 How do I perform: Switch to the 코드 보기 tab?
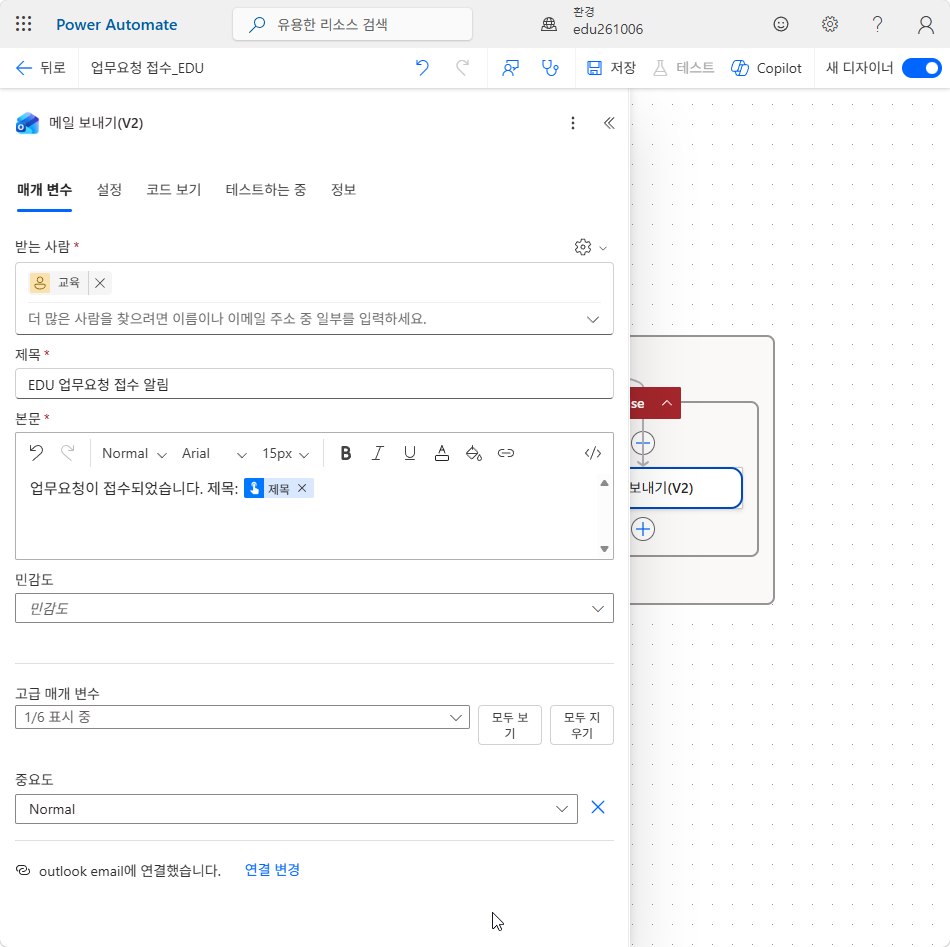click(x=173, y=190)
